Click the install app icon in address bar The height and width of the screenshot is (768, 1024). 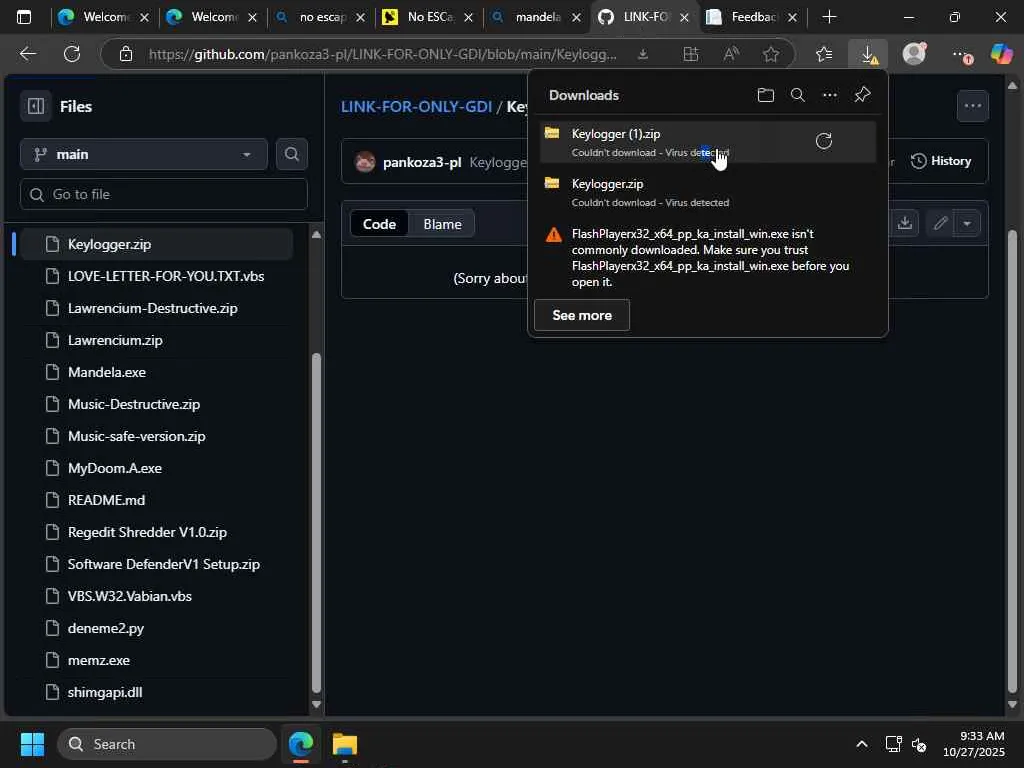click(x=643, y=54)
